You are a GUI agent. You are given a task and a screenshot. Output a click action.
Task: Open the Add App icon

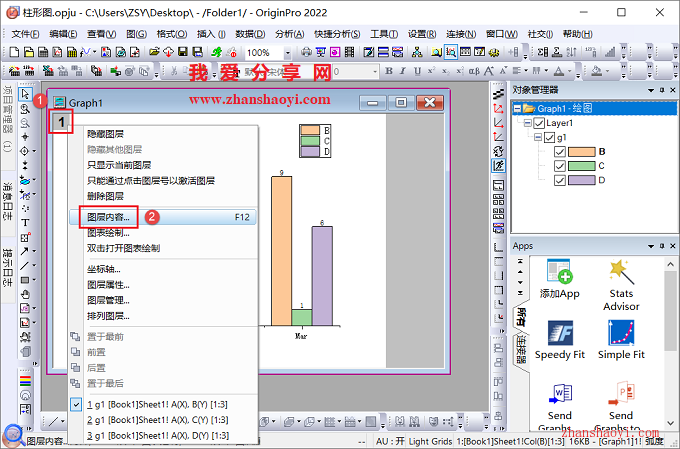(x=559, y=279)
